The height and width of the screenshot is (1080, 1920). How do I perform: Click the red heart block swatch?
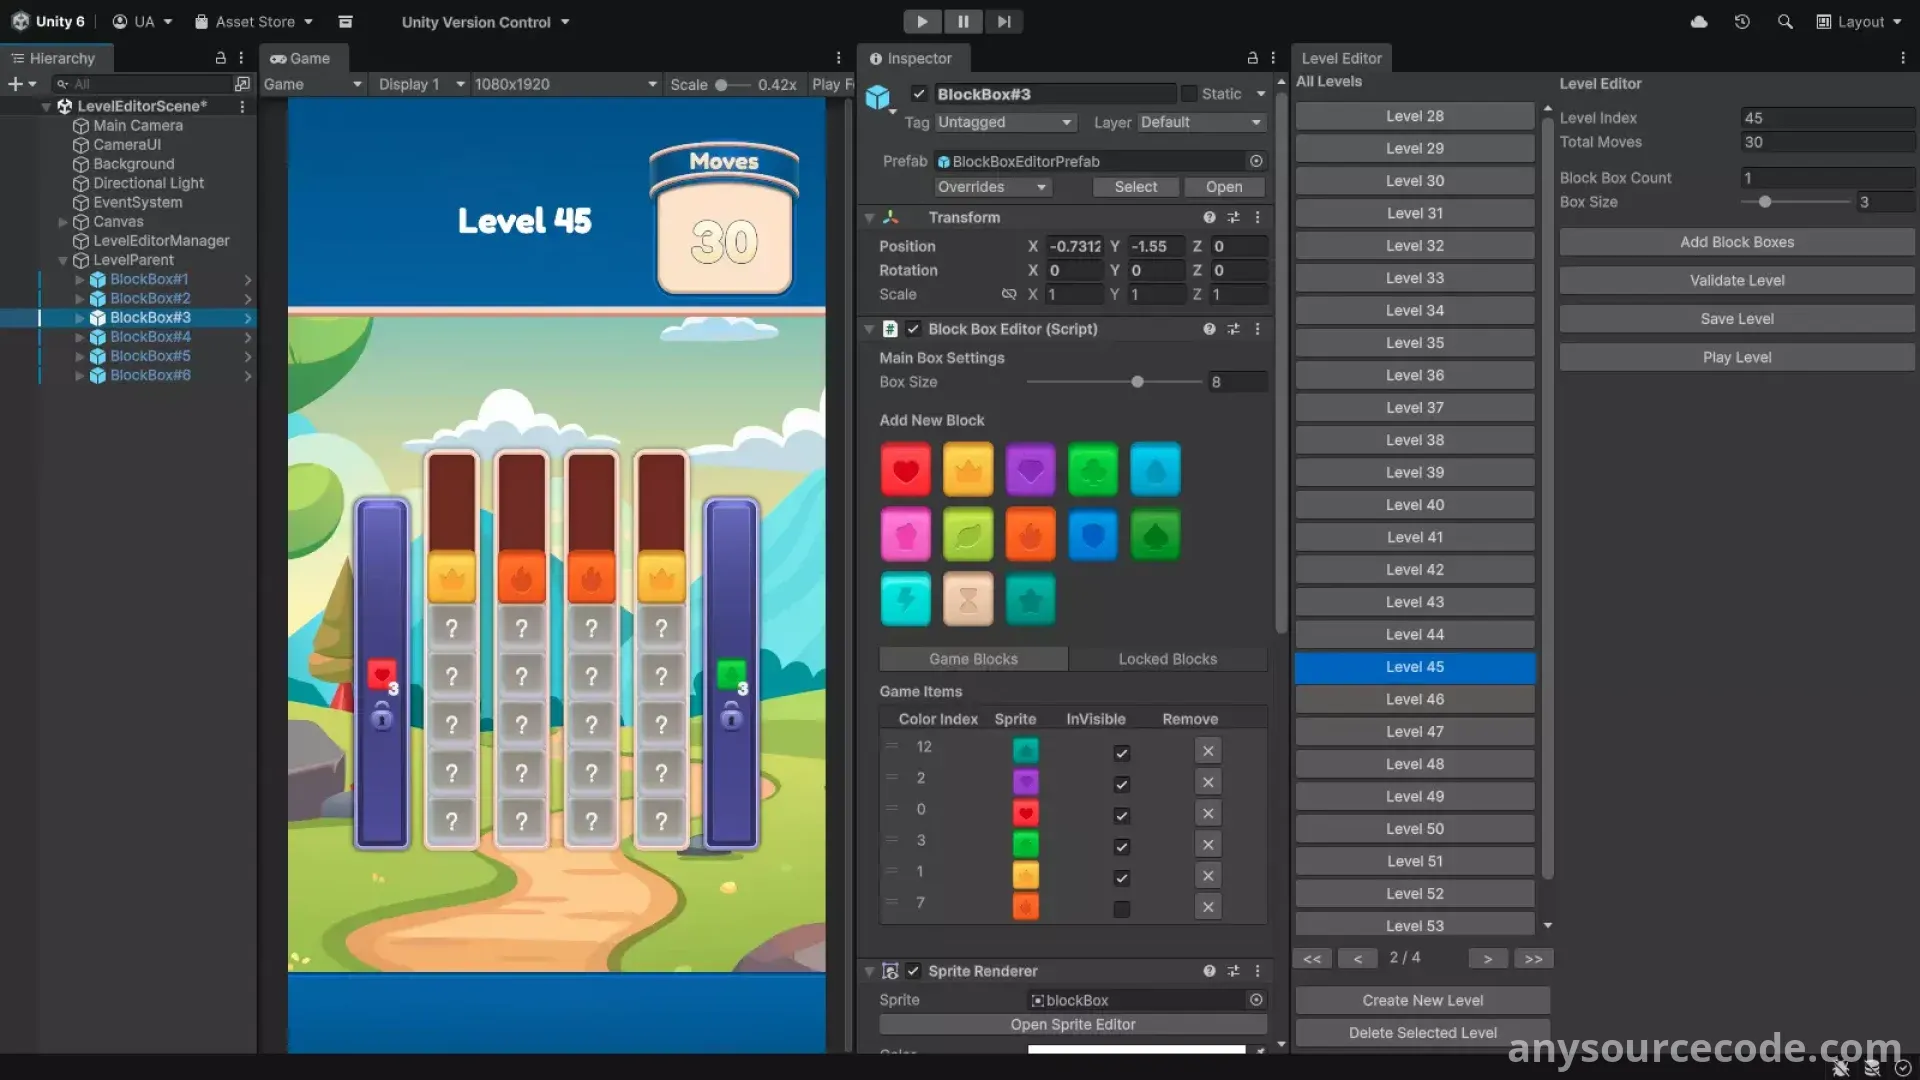coord(905,470)
